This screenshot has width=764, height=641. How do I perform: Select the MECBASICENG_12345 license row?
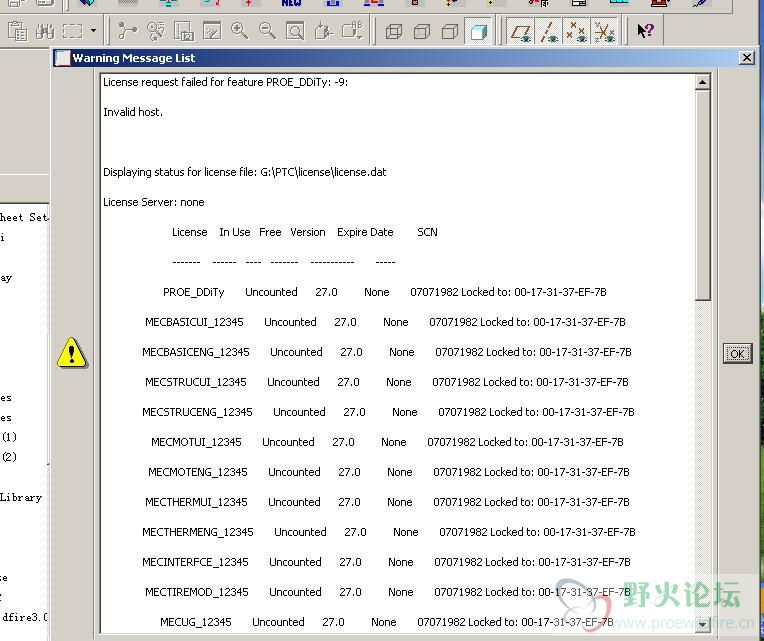[x=387, y=352]
